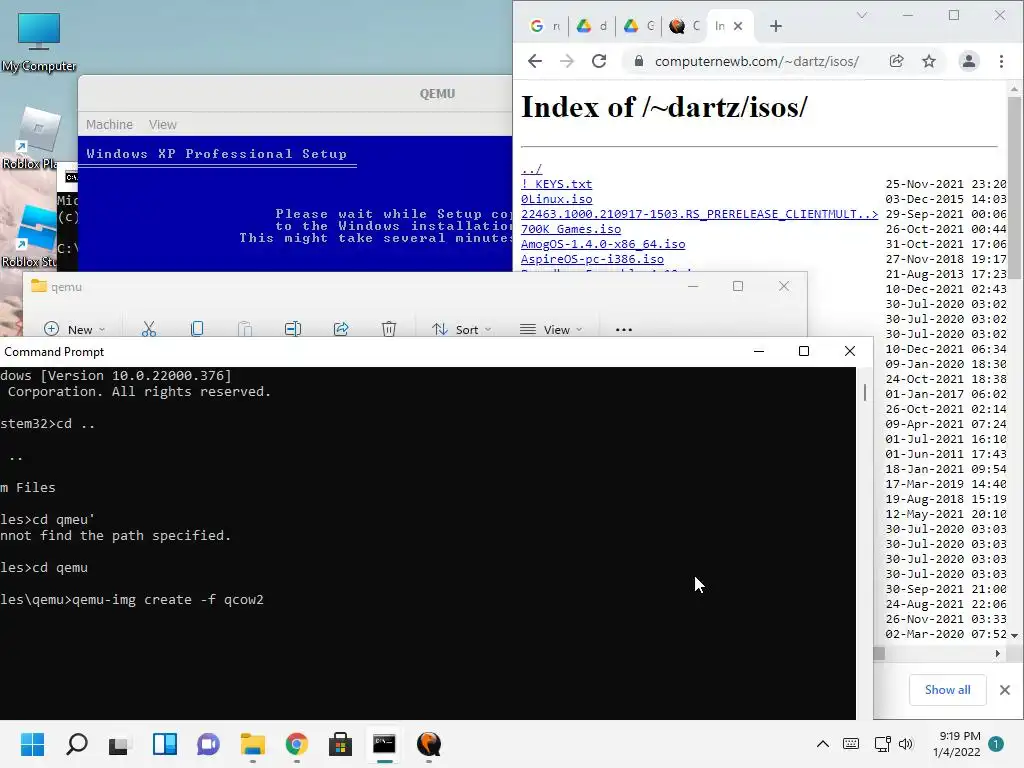Open the volume tray icon

pyautogui.click(x=906, y=744)
